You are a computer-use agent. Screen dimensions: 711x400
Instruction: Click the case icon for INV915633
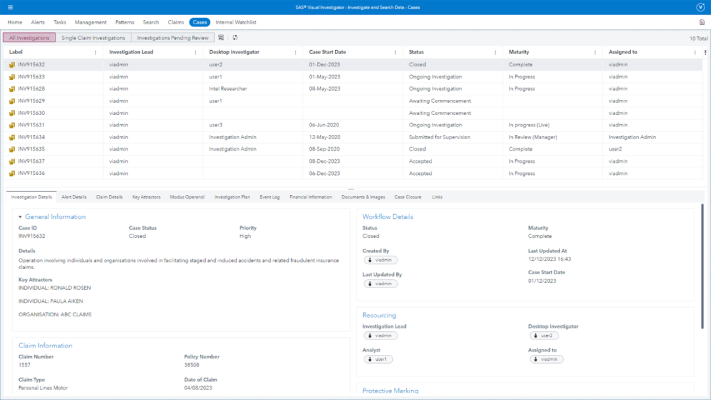click(12, 77)
